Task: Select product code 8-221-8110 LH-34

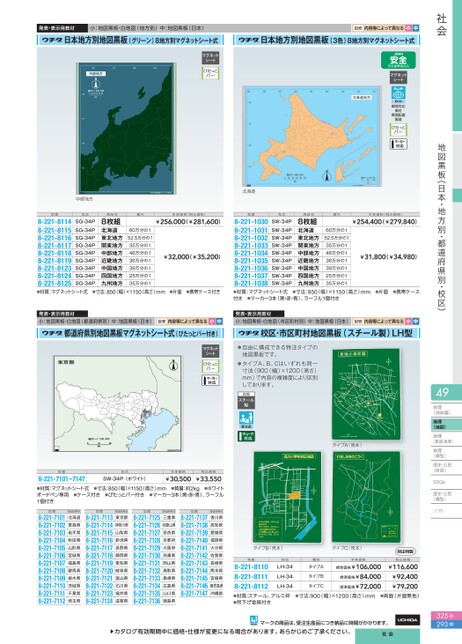Action: coord(251,567)
